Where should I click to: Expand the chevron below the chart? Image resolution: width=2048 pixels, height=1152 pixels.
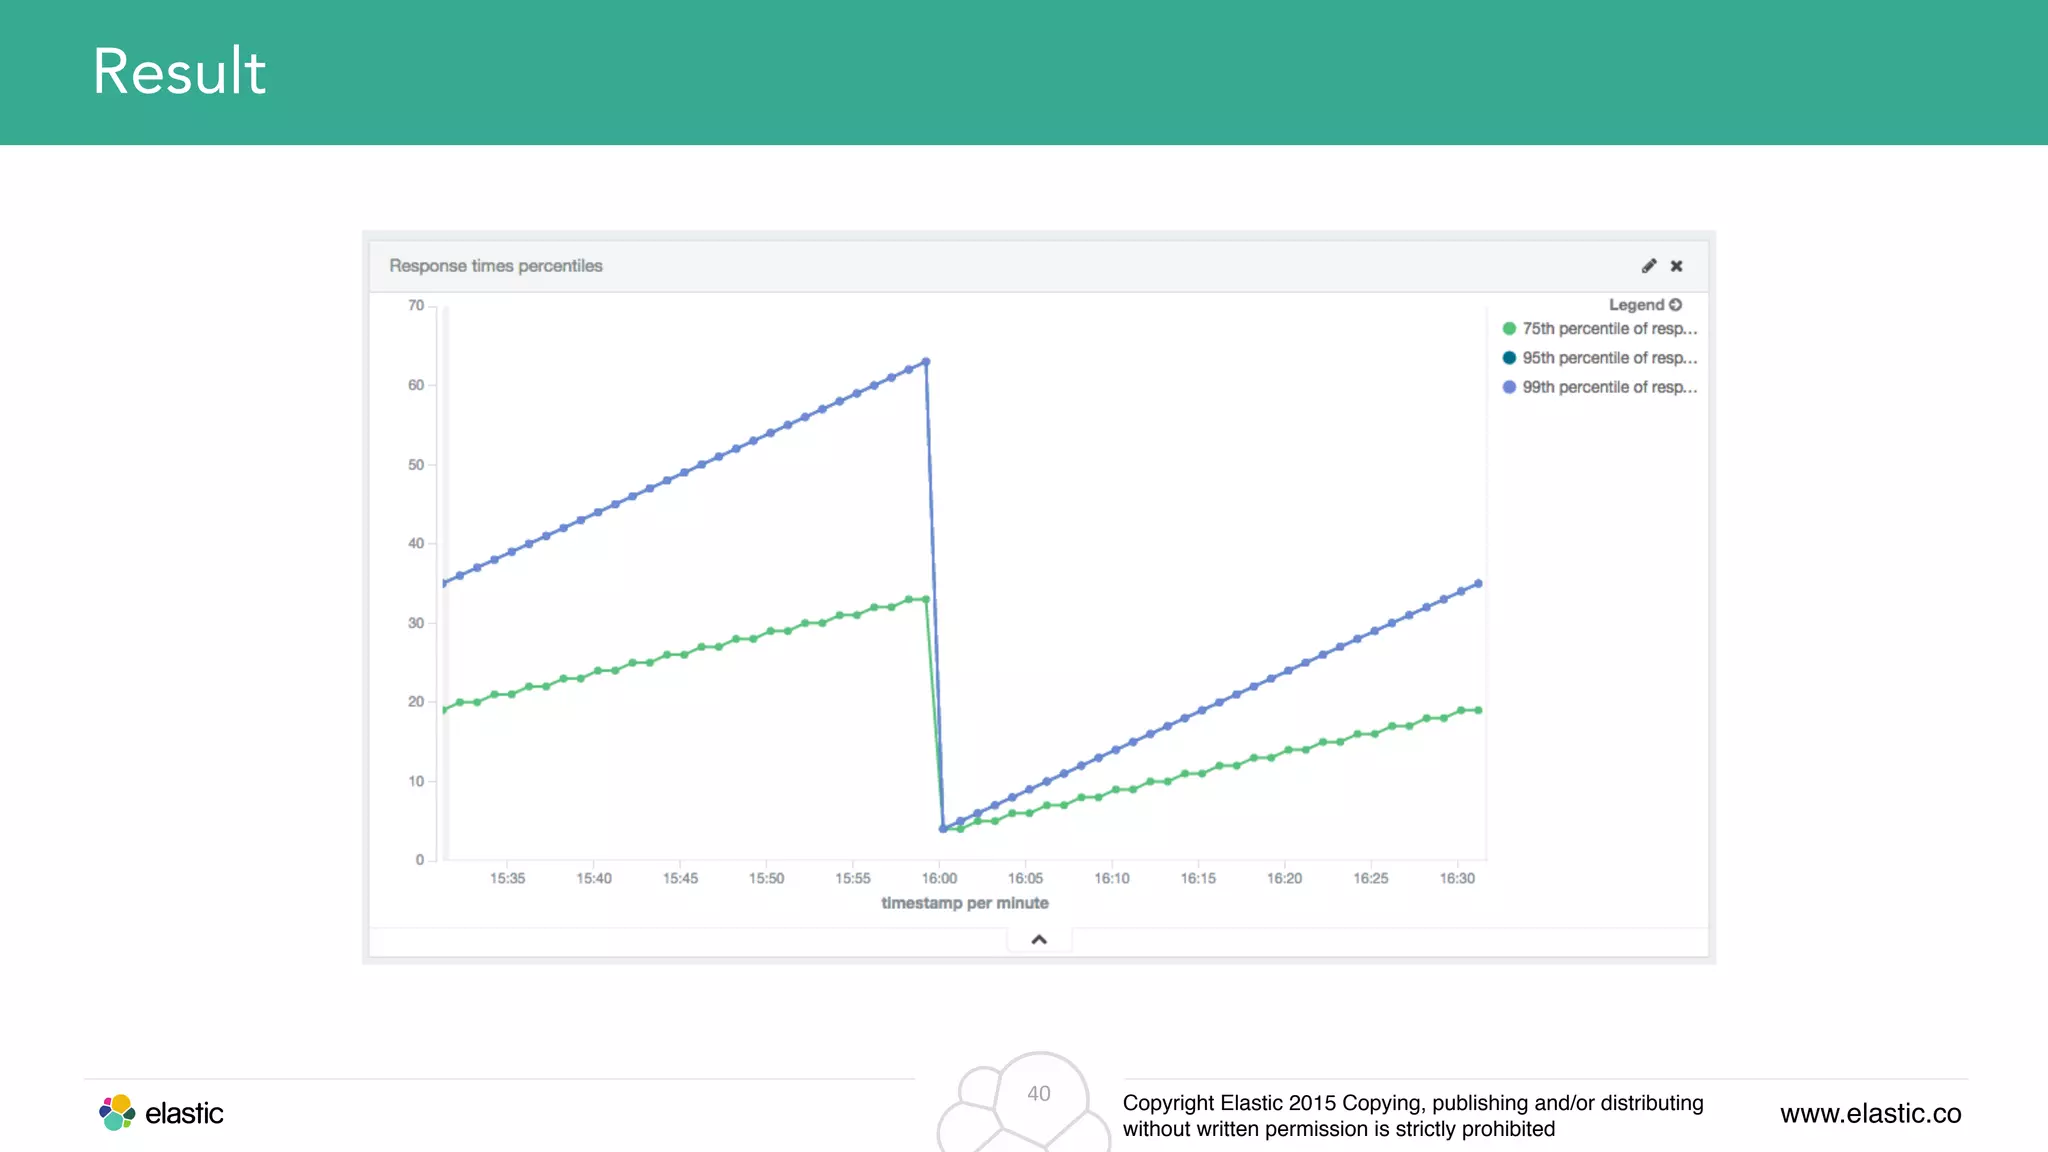click(x=1039, y=940)
